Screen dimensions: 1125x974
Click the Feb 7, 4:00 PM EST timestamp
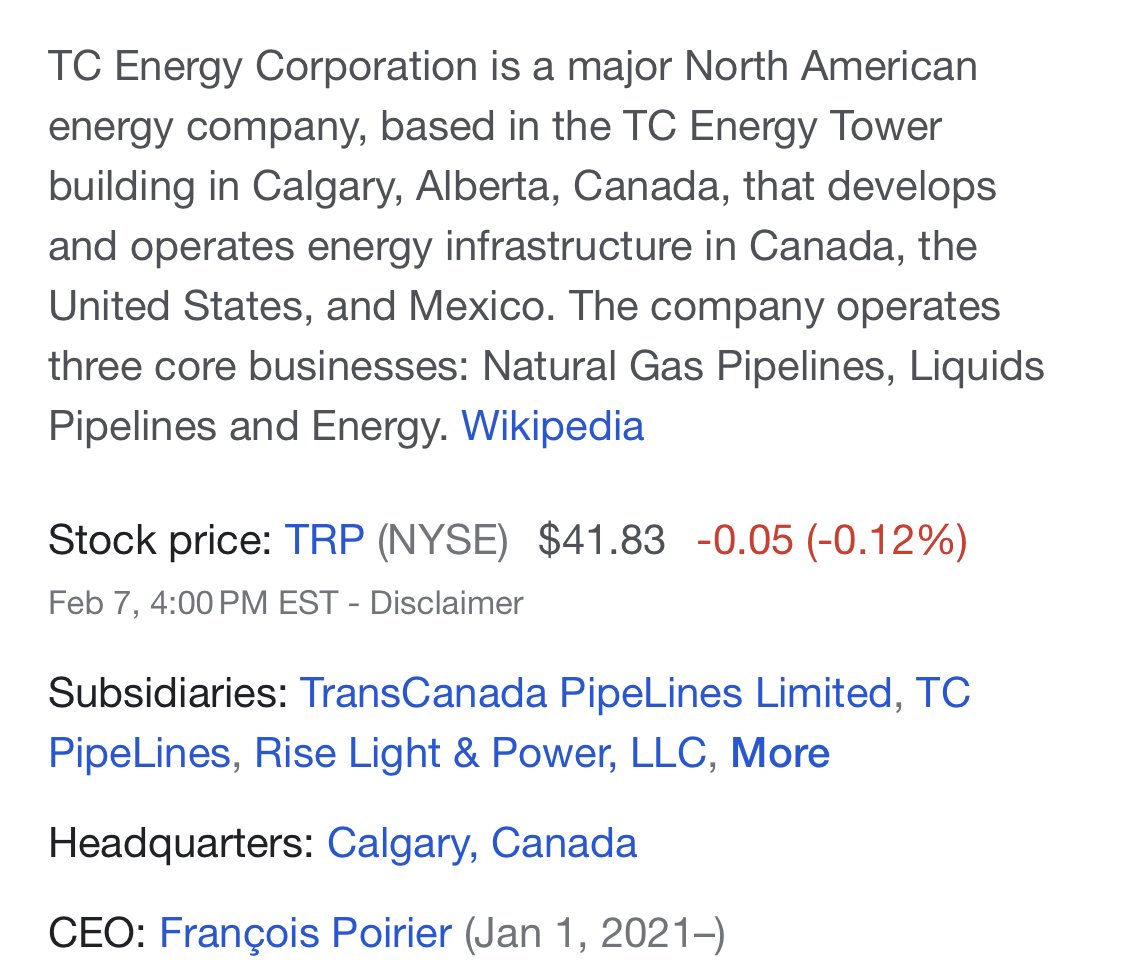193,603
